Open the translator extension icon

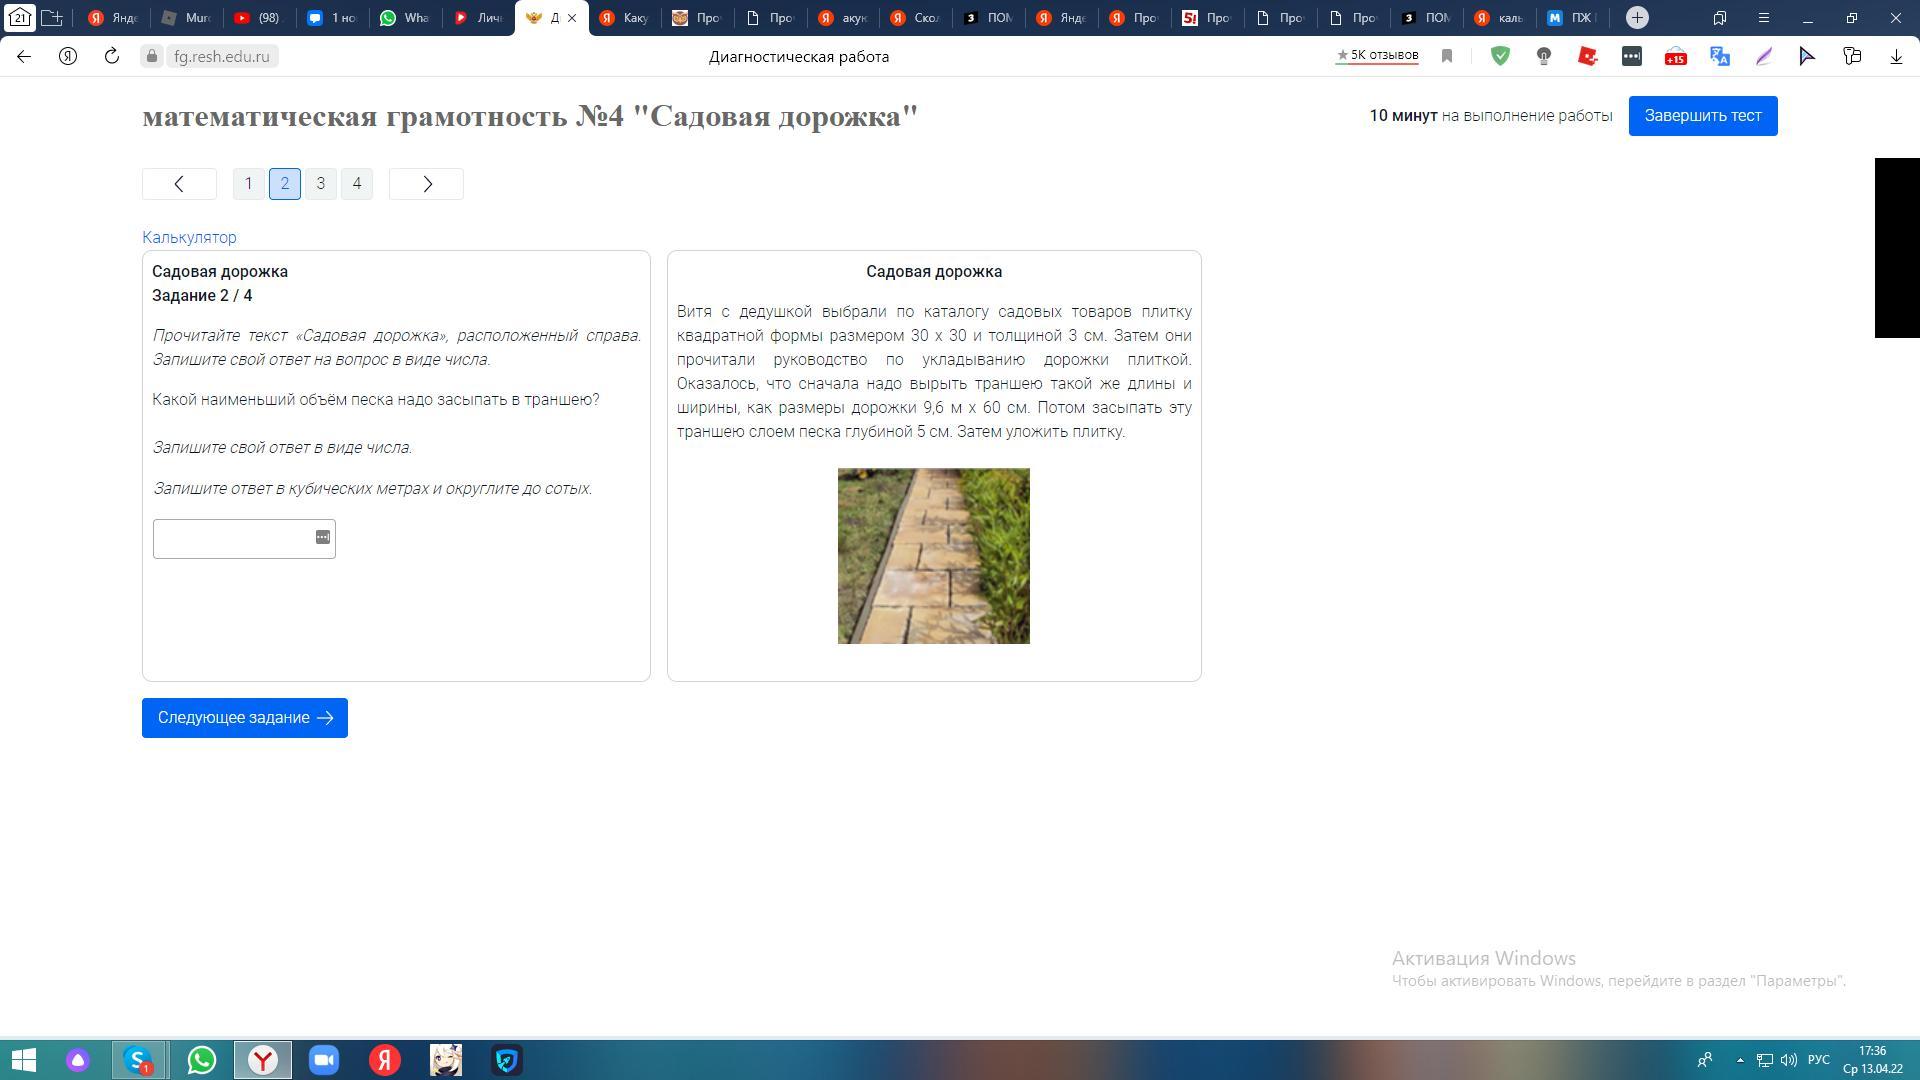[x=1720, y=57]
